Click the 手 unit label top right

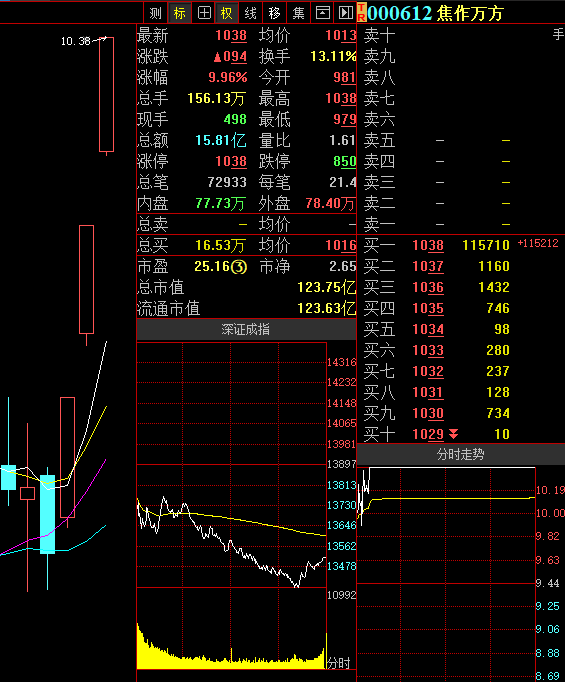tap(558, 34)
